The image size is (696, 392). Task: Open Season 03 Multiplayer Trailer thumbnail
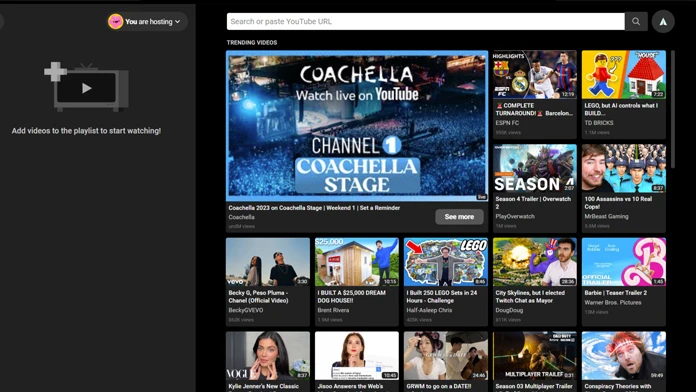tap(534, 356)
